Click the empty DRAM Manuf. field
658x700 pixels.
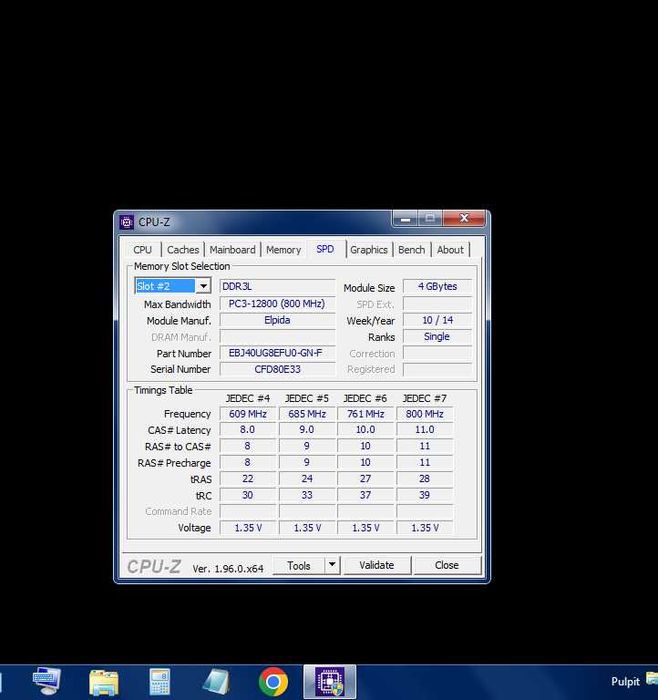click(x=277, y=337)
